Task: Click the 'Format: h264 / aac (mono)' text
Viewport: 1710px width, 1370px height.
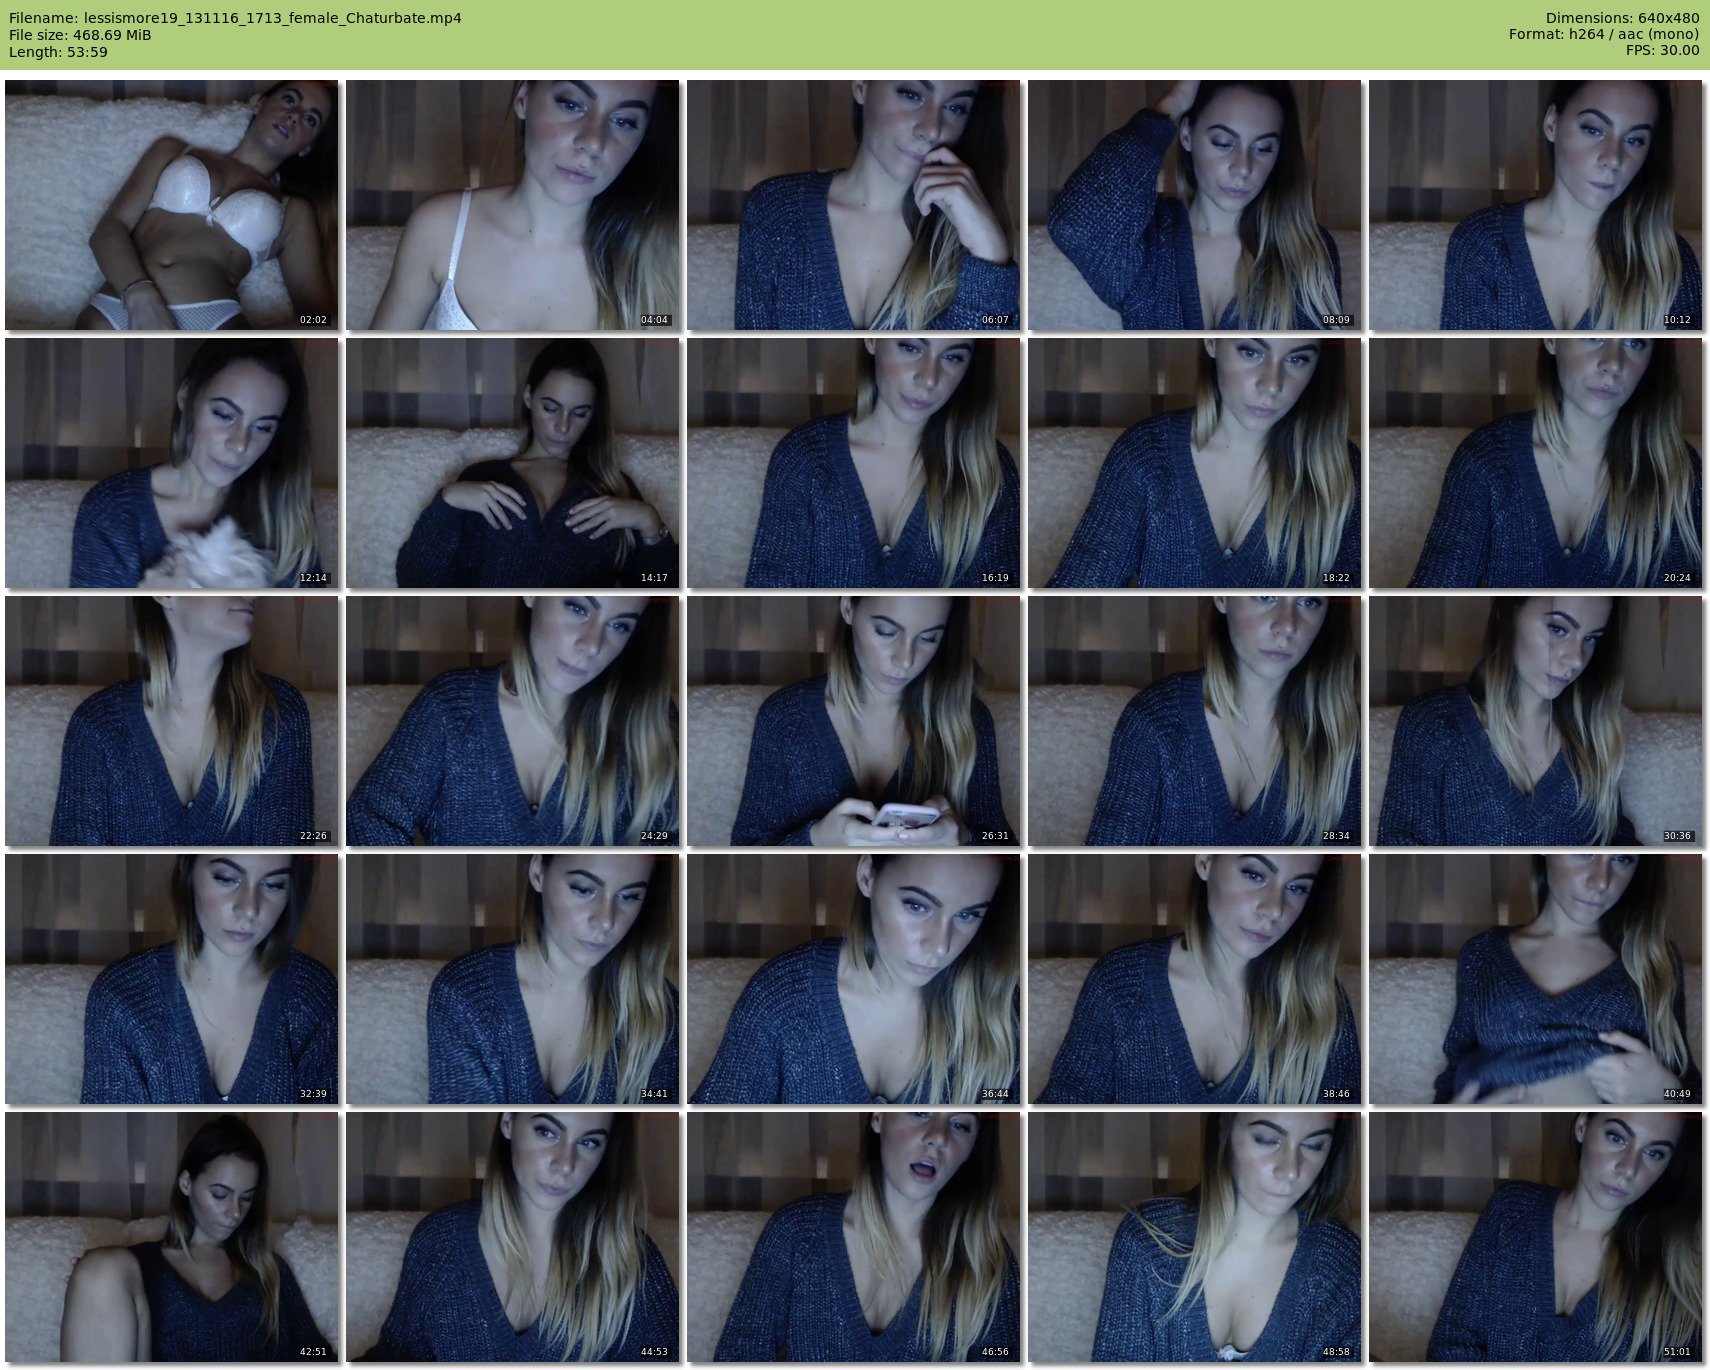Action: click(1604, 35)
